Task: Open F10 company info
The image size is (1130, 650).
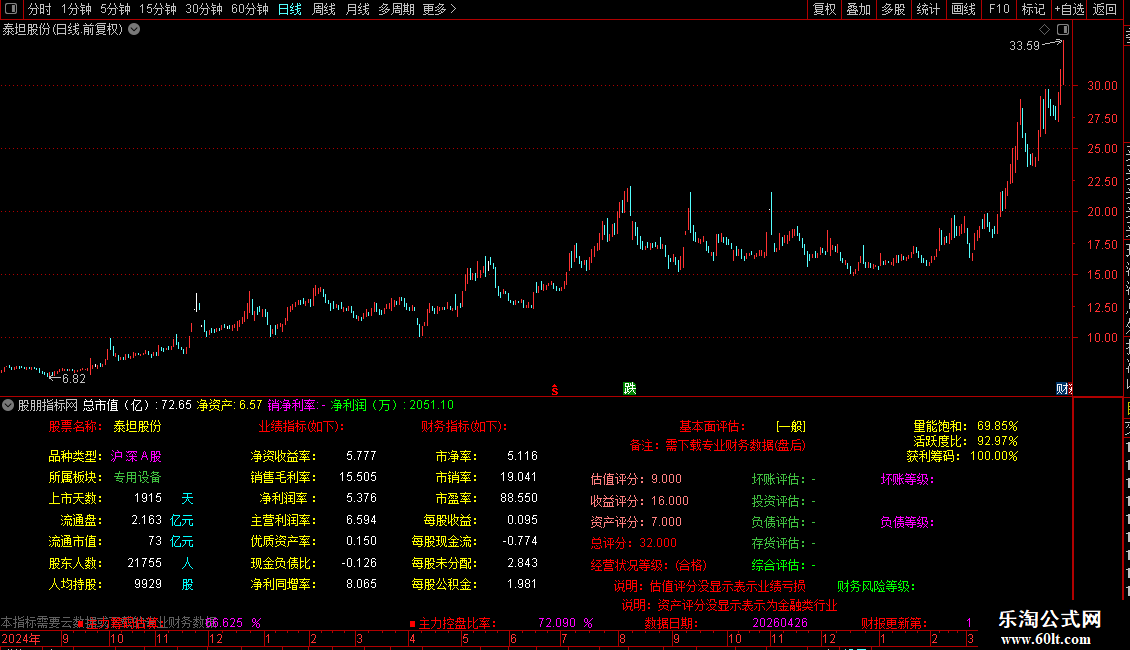Action: tap(999, 9)
